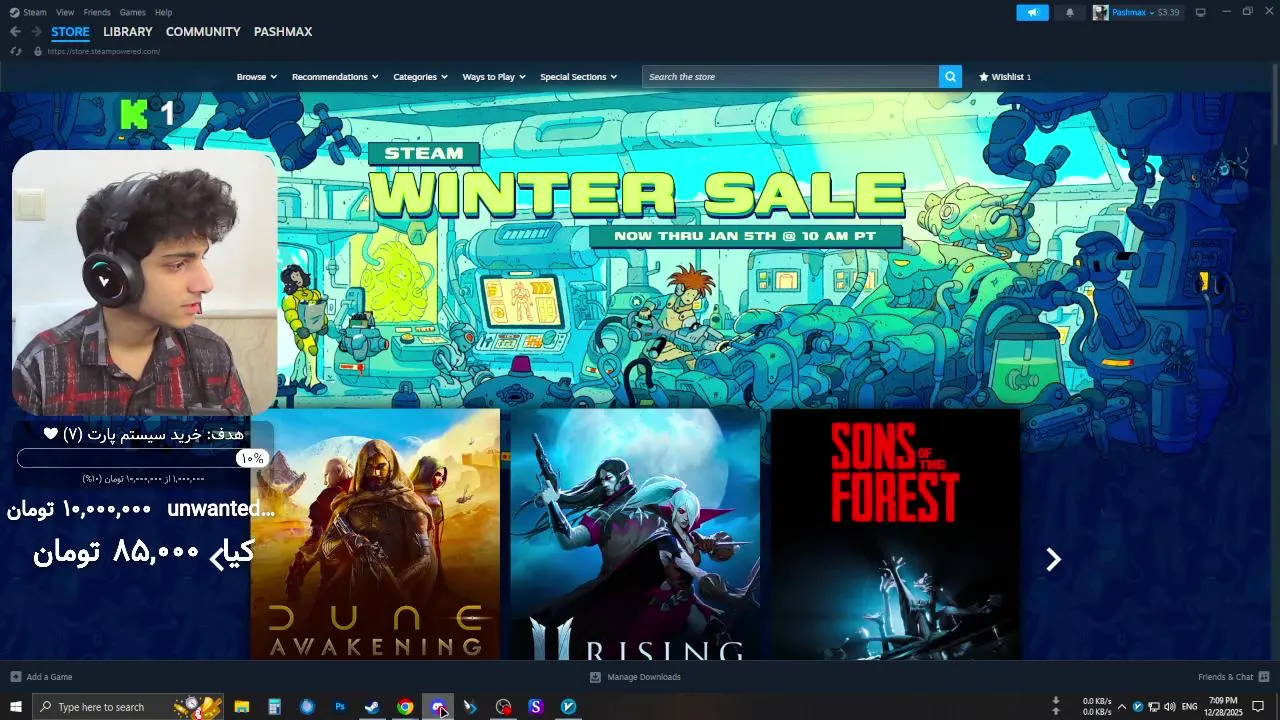Open Steam notifications bell
Viewport: 1280px width, 720px height.
click(x=1070, y=13)
